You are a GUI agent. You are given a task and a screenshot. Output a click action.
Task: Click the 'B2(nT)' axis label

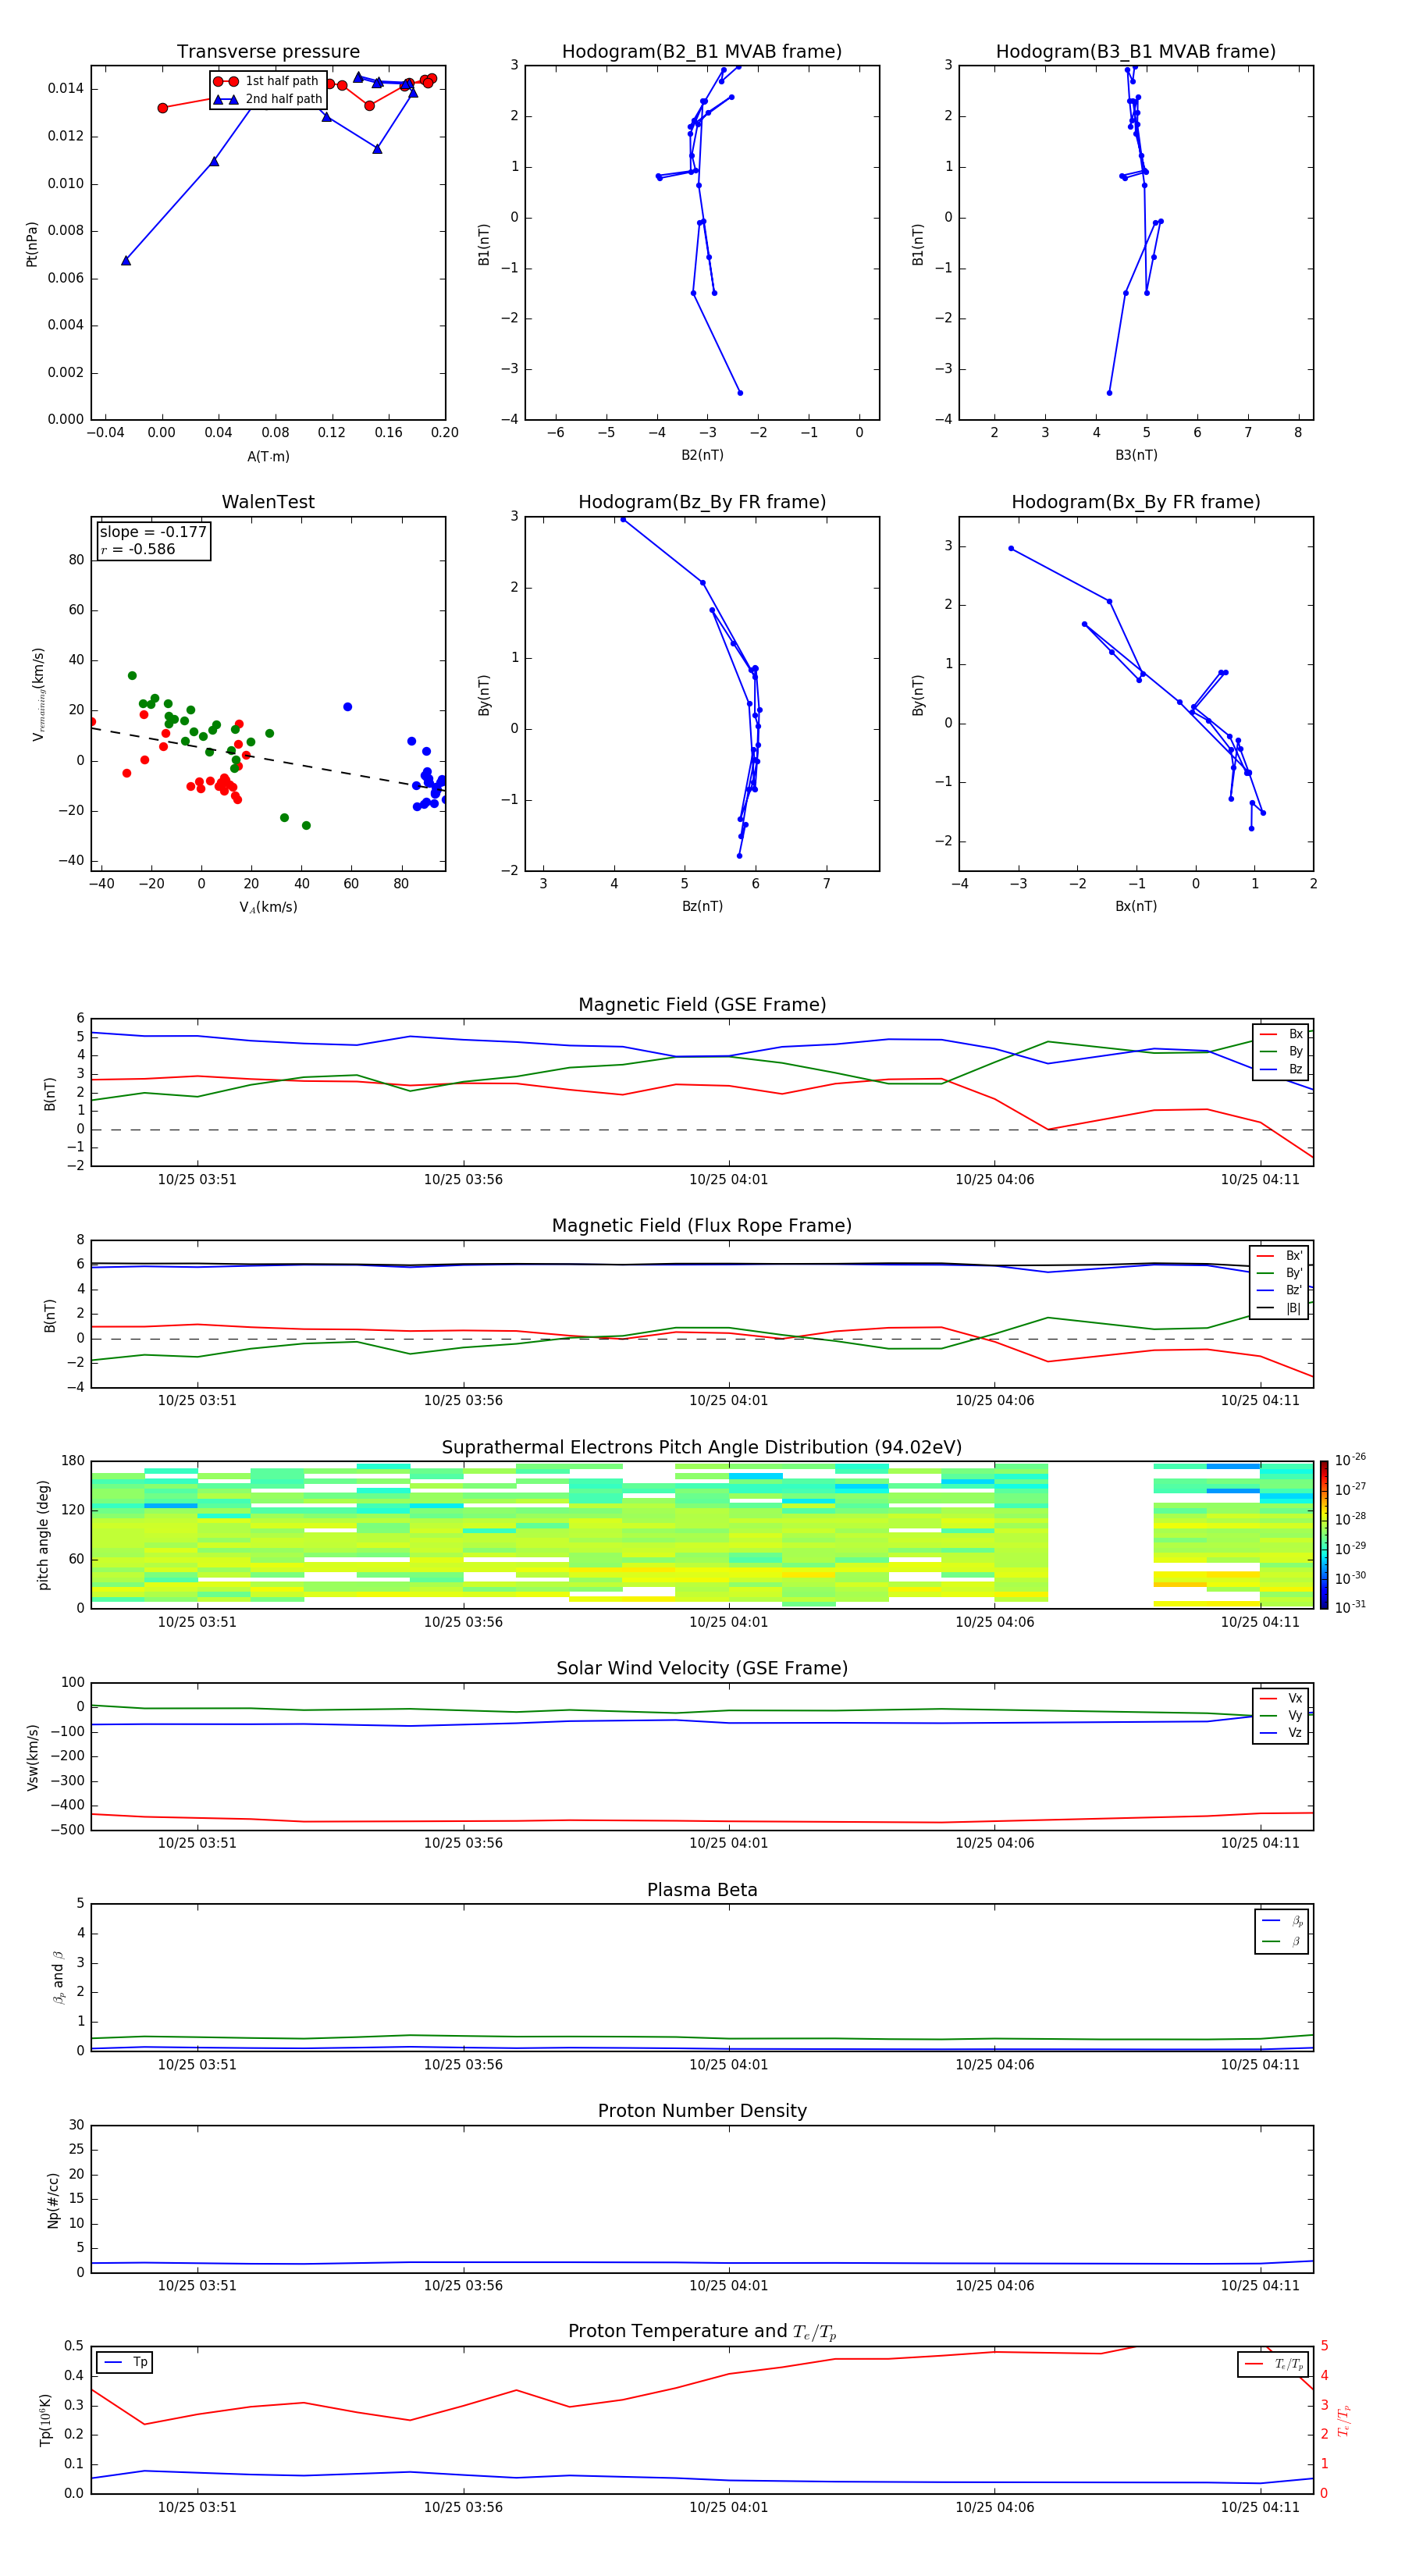pyautogui.click(x=702, y=455)
